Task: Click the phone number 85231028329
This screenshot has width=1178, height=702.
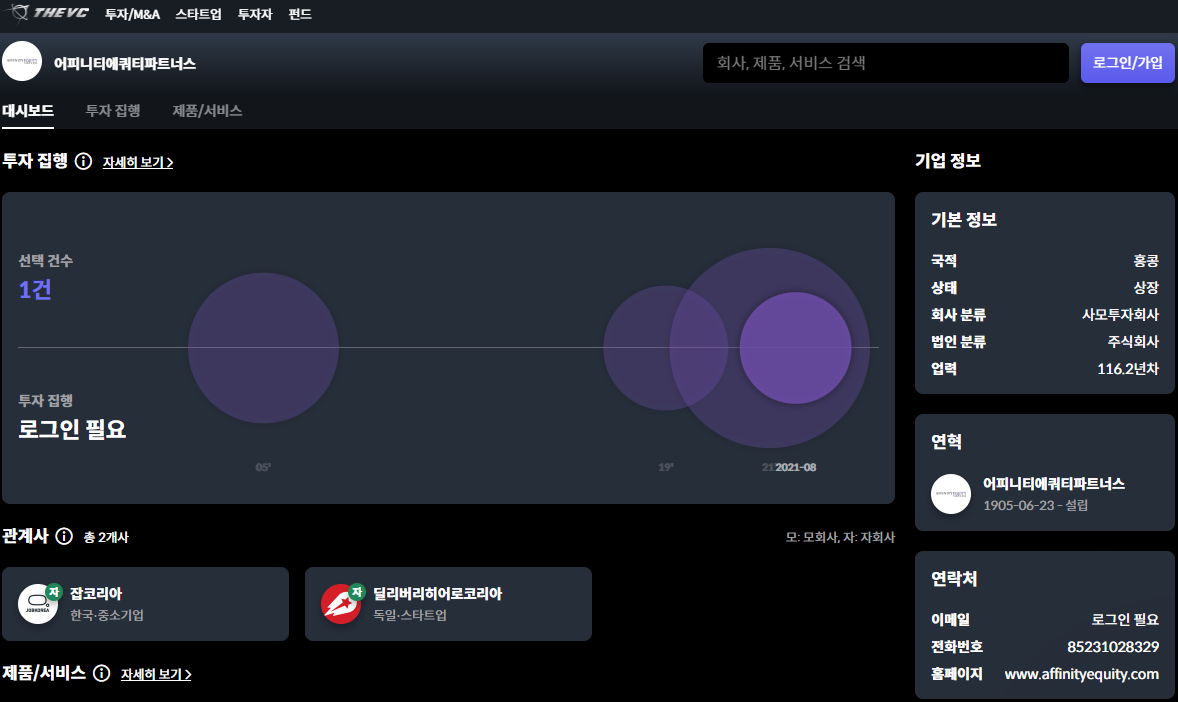Action: click(1113, 646)
